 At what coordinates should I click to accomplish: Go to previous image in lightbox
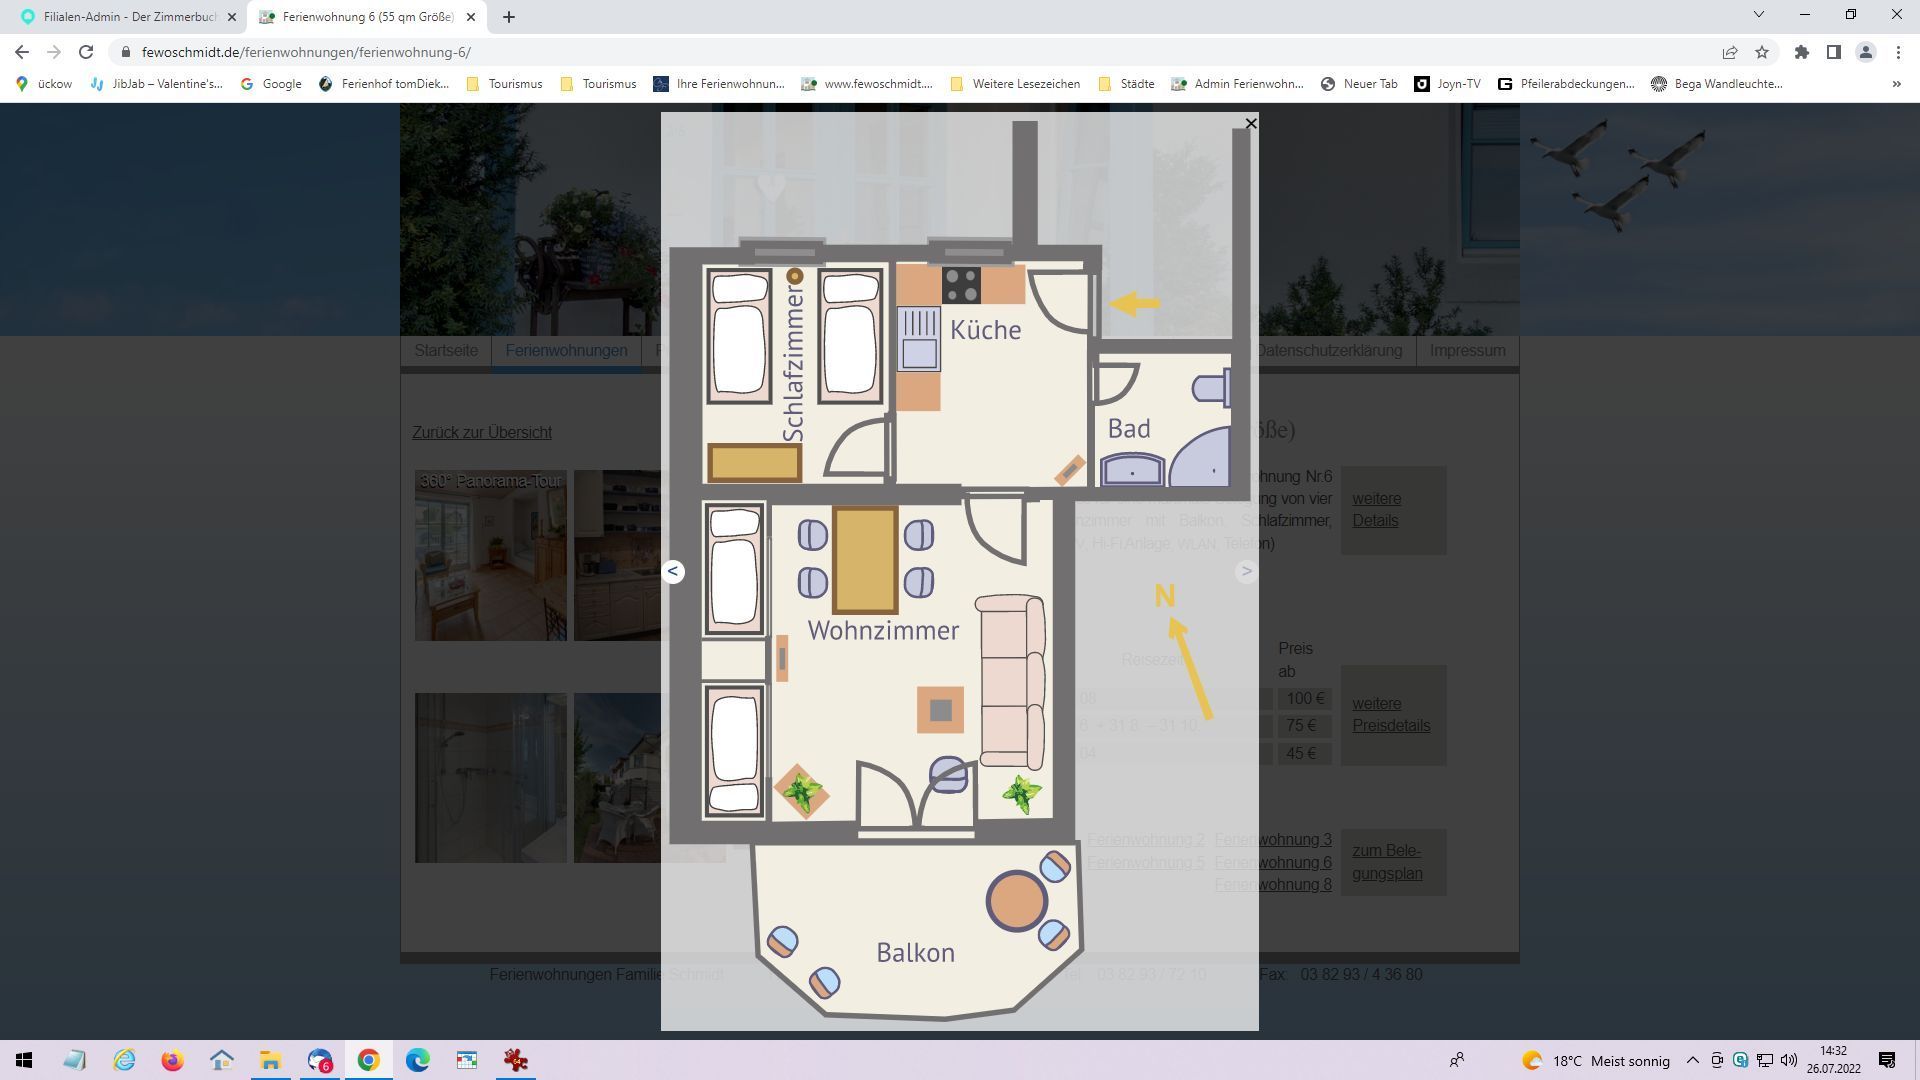click(673, 571)
